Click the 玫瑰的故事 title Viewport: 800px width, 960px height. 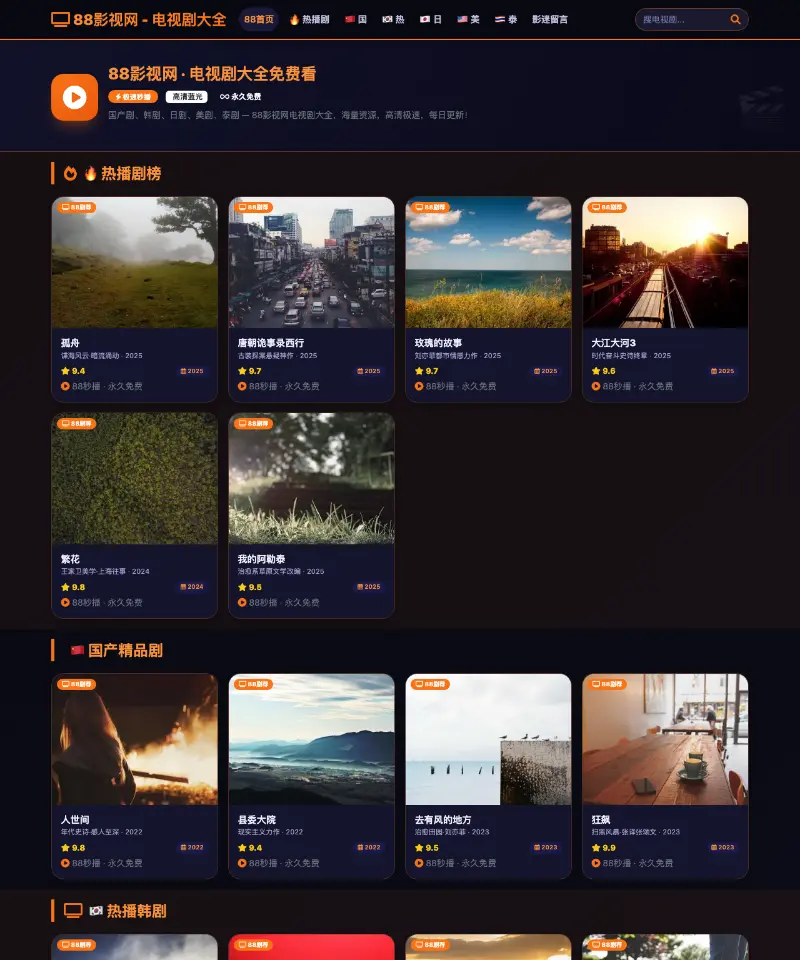pyautogui.click(x=438, y=343)
